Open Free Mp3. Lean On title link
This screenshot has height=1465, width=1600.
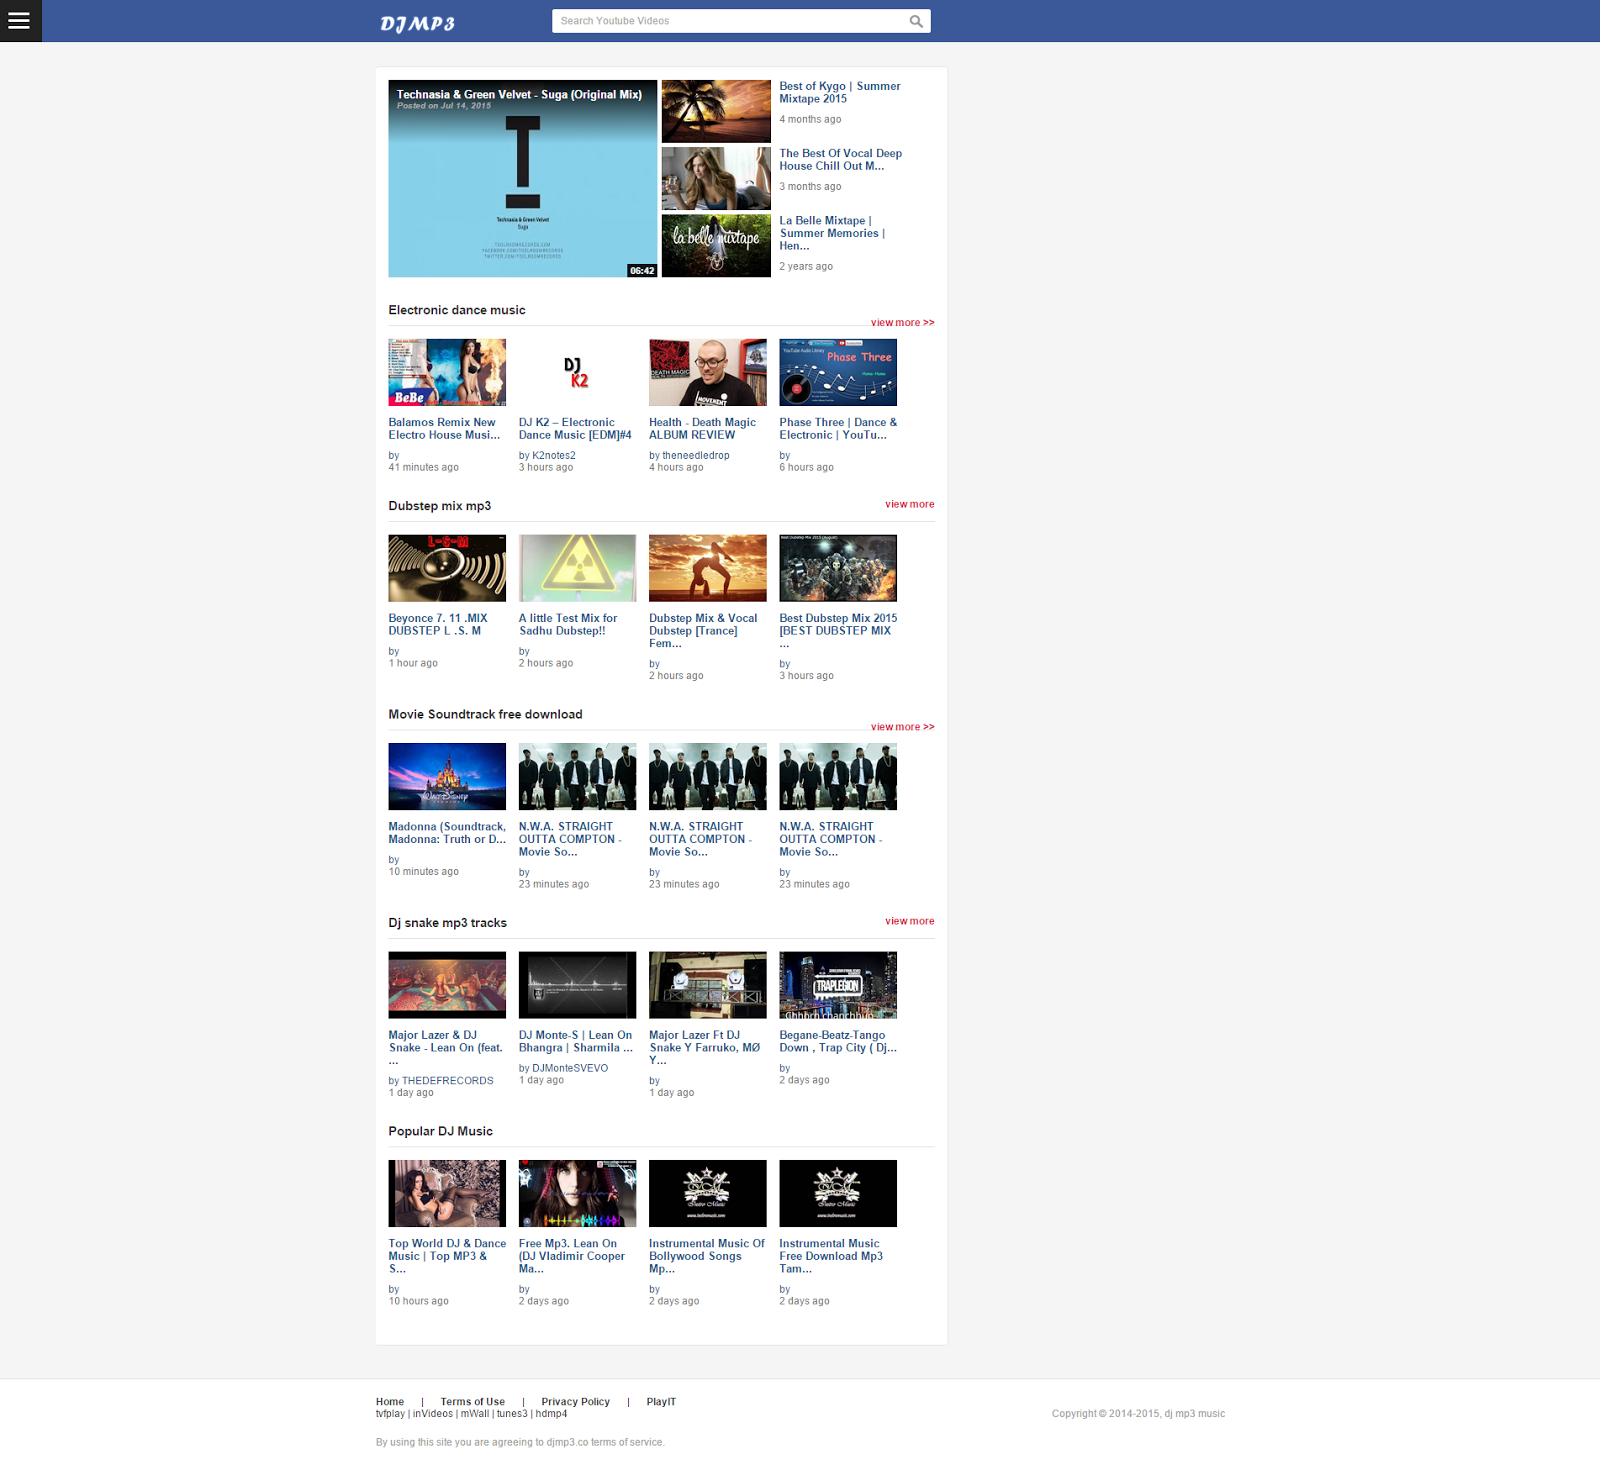571,1256
